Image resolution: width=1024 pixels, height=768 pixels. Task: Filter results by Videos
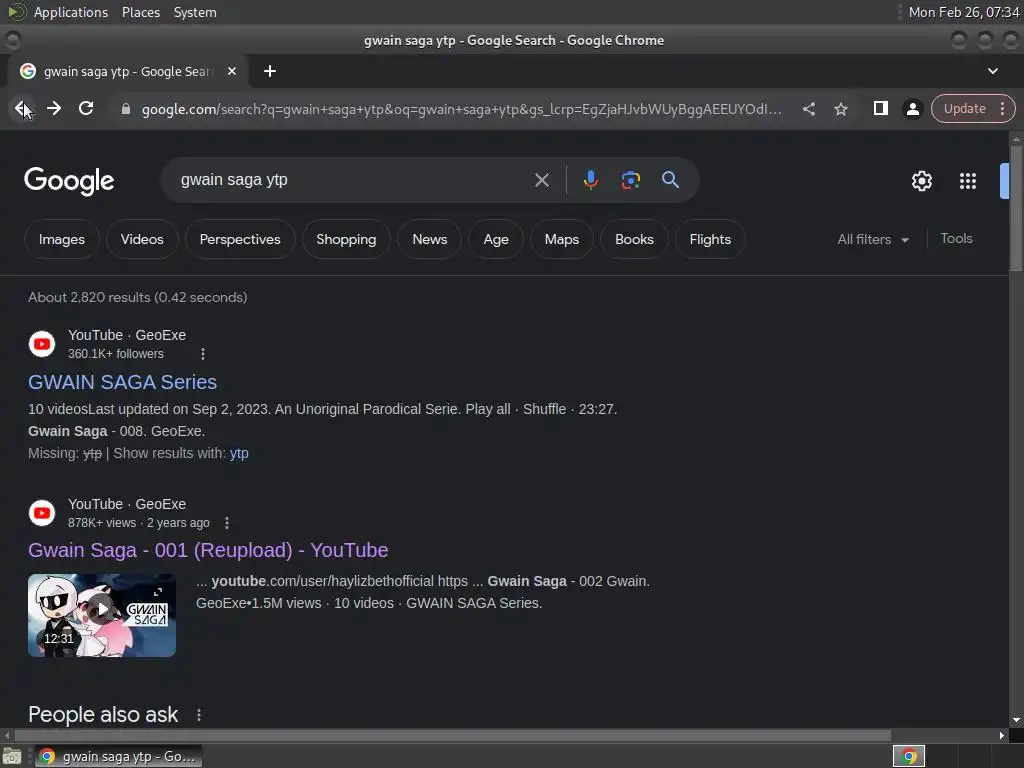(142, 239)
